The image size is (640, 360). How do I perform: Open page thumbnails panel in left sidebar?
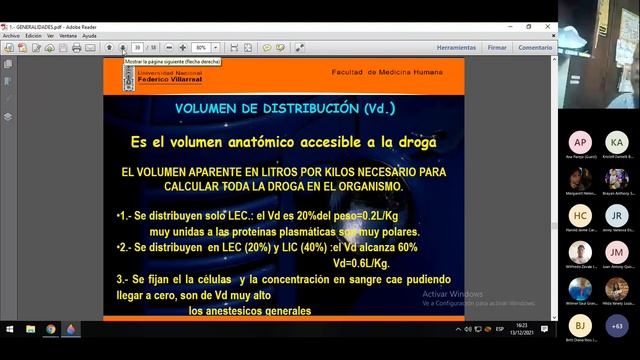(8, 64)
